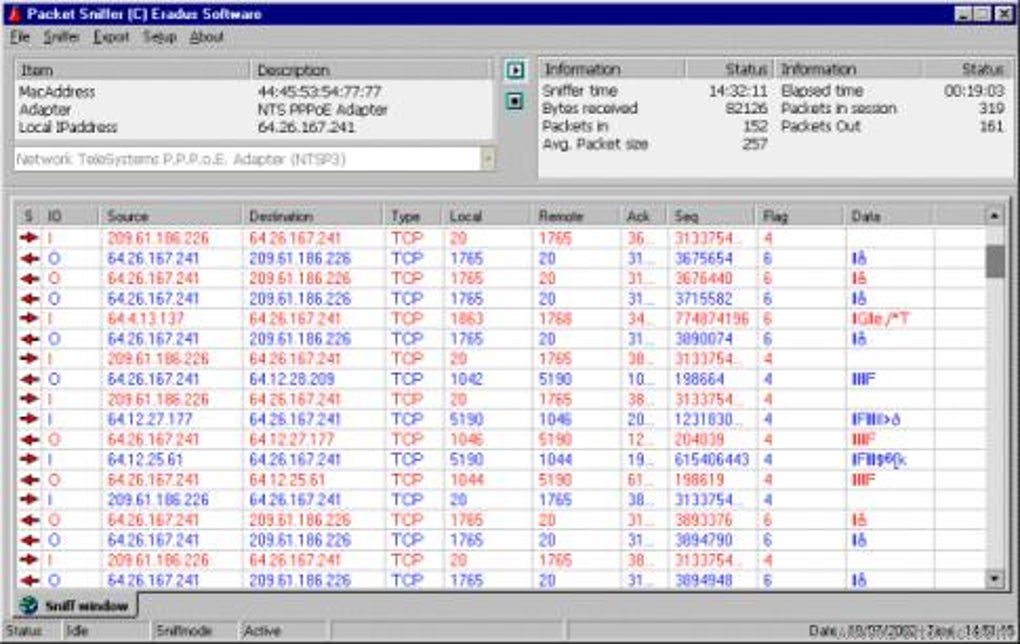This screenshot has height=644, width=1020.
Task: Click the Packets in session value 319
Action: 991,108
